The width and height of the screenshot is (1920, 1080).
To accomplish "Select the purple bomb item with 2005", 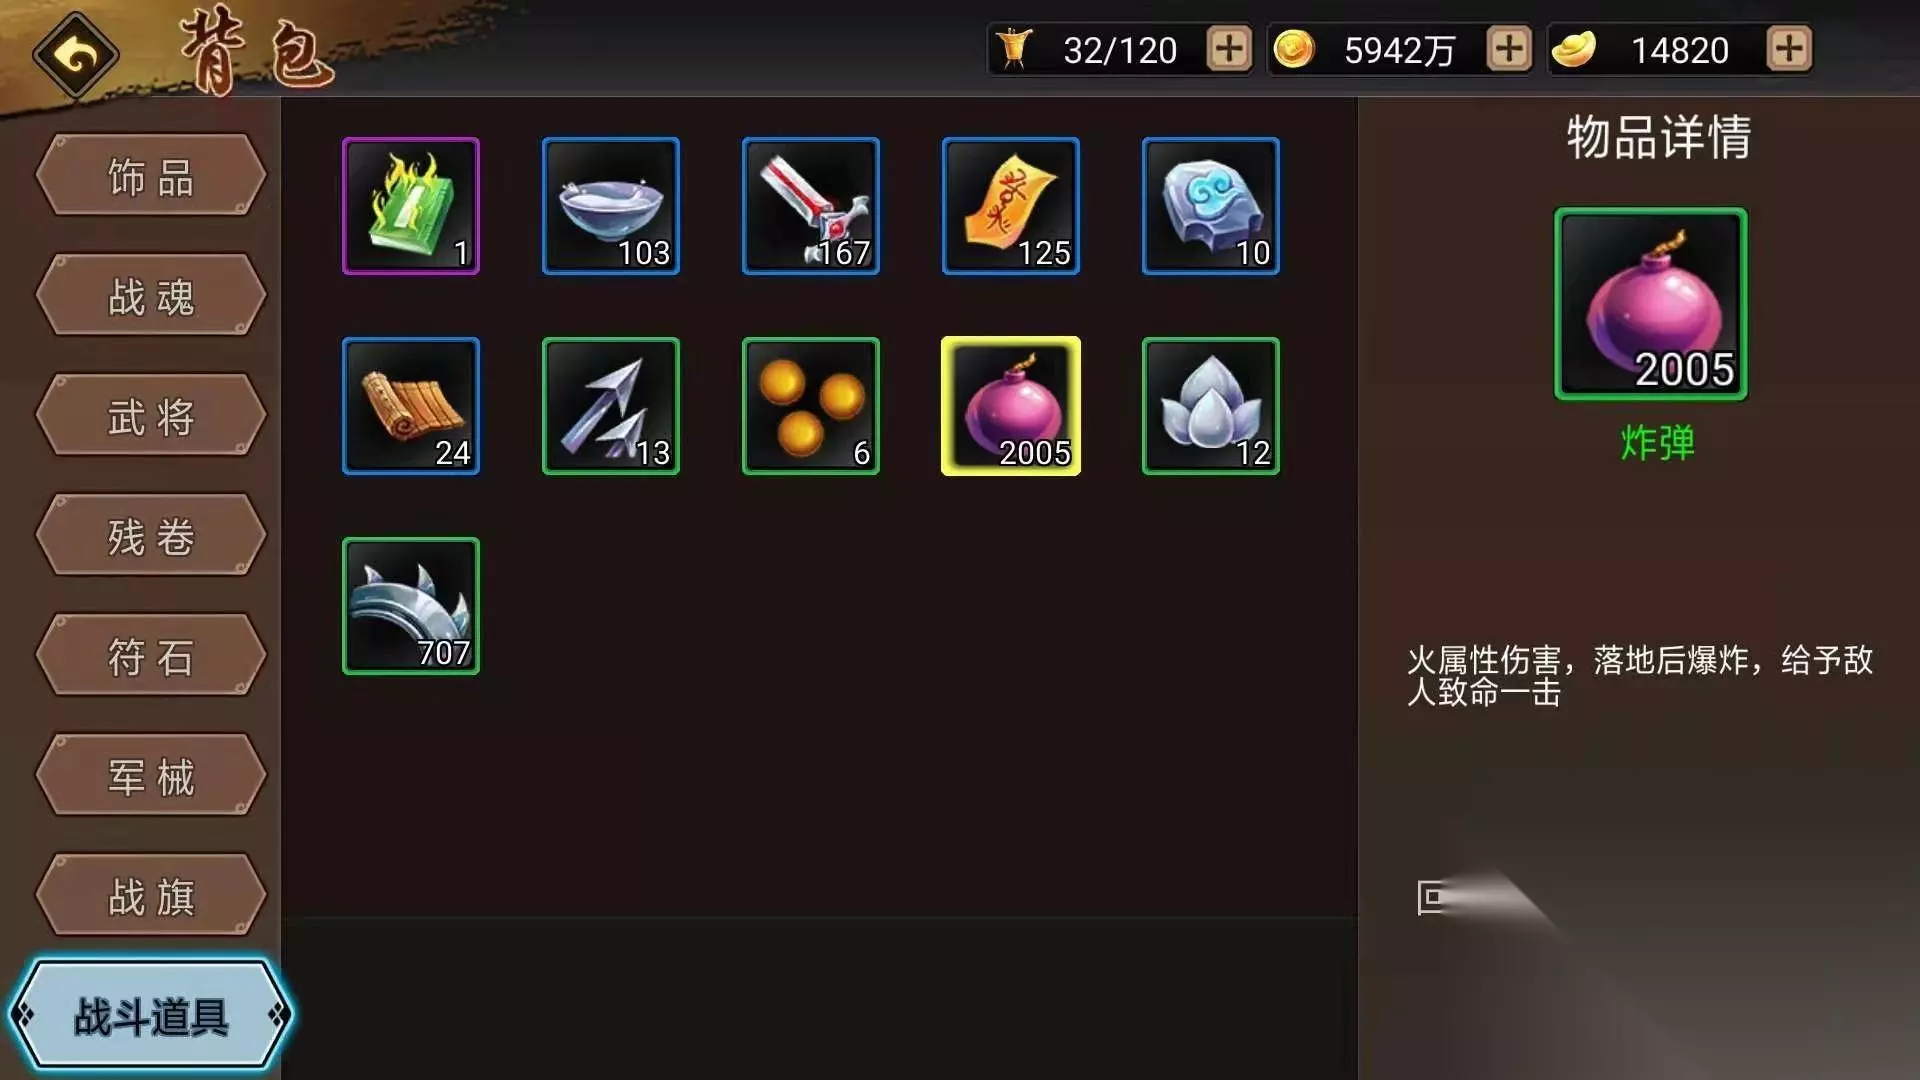I will pyautogui.click(x=1011, y=406).
